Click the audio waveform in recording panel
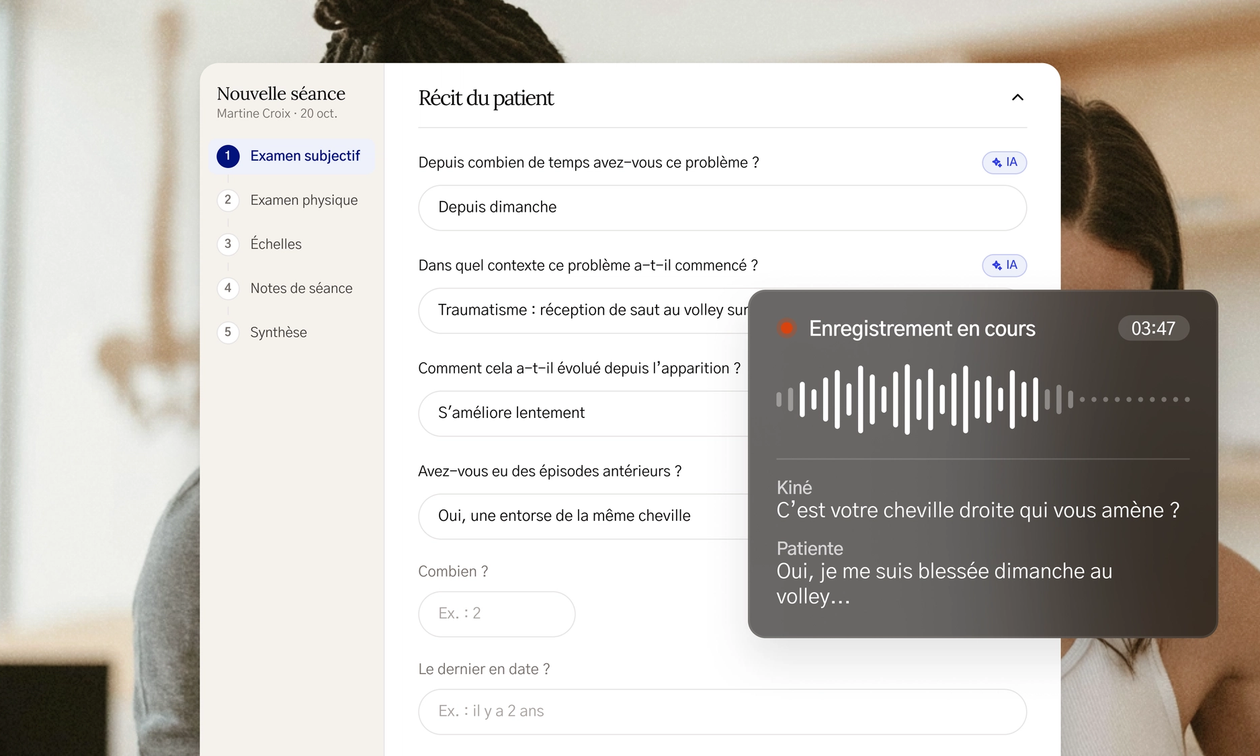 [x=983, y=399]
